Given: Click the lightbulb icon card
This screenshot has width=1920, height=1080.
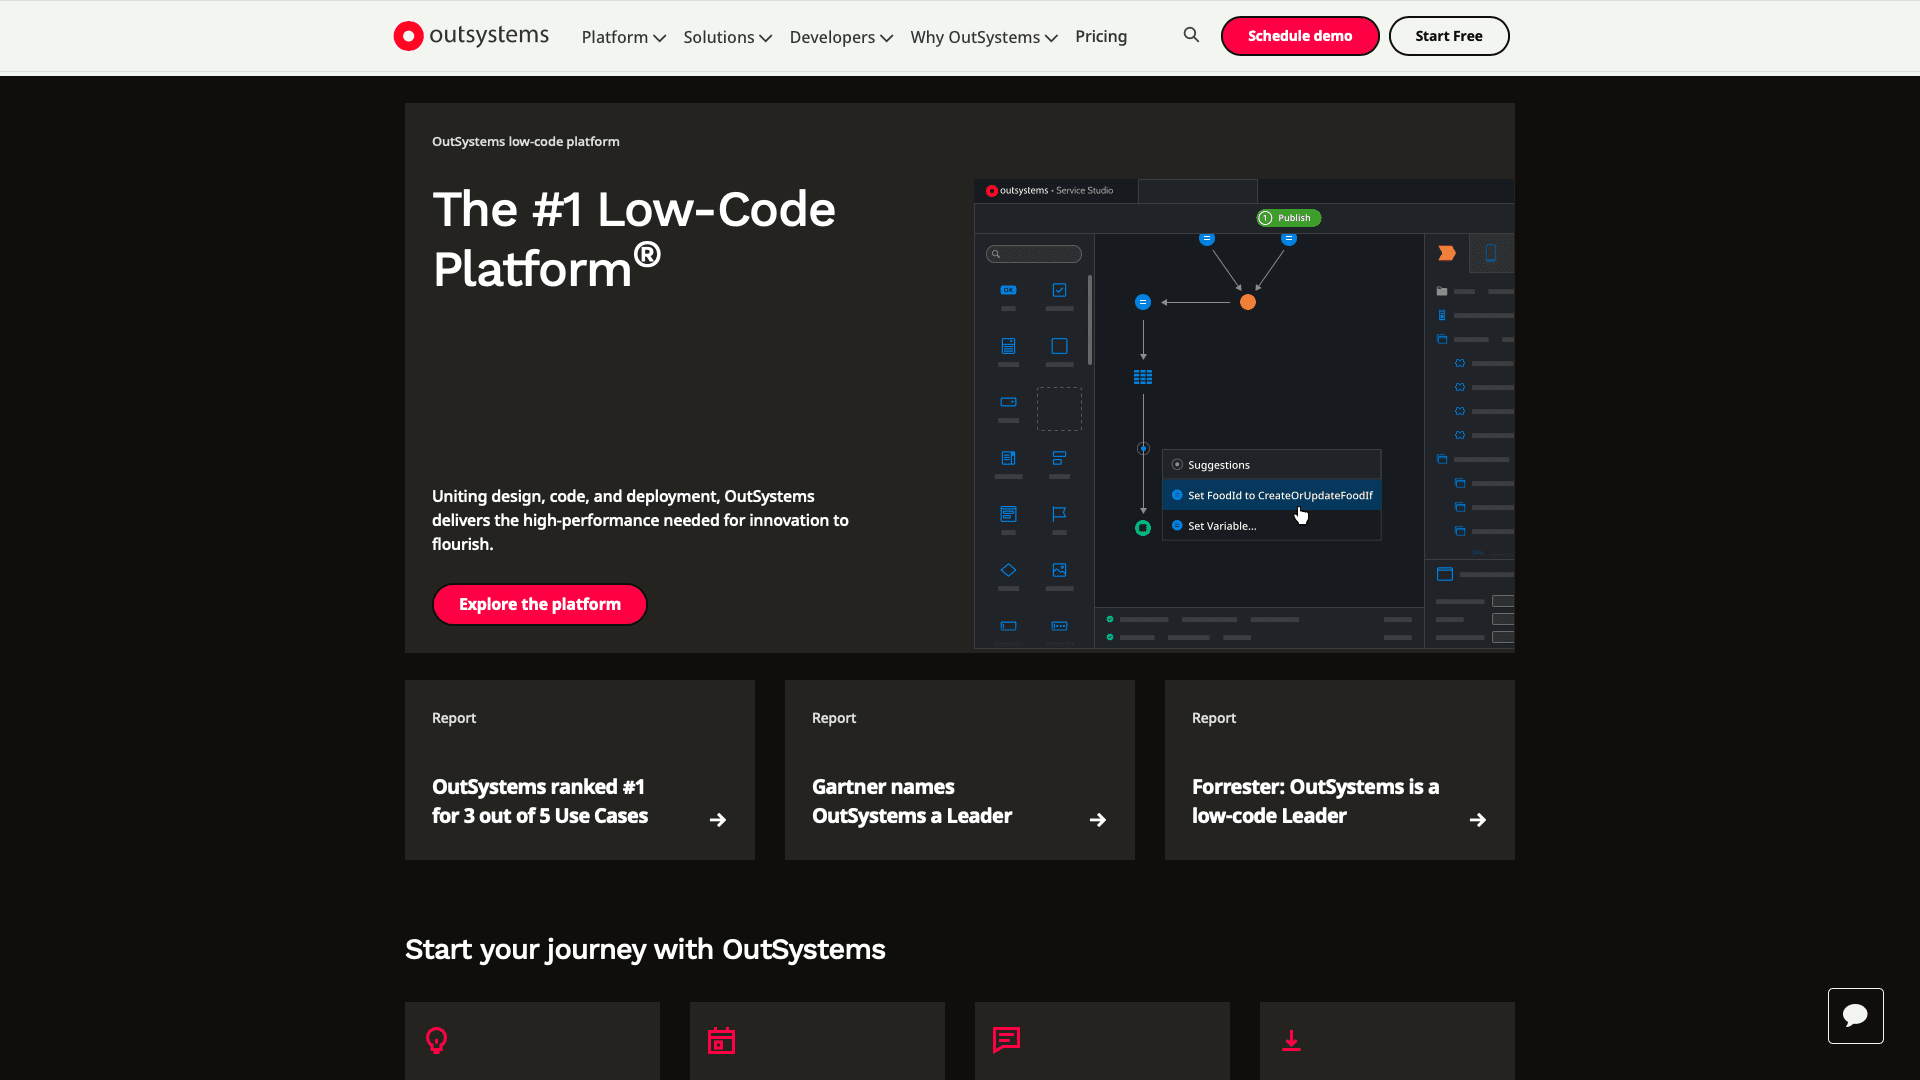Looking at the screenshot, I should [532, 1041].
